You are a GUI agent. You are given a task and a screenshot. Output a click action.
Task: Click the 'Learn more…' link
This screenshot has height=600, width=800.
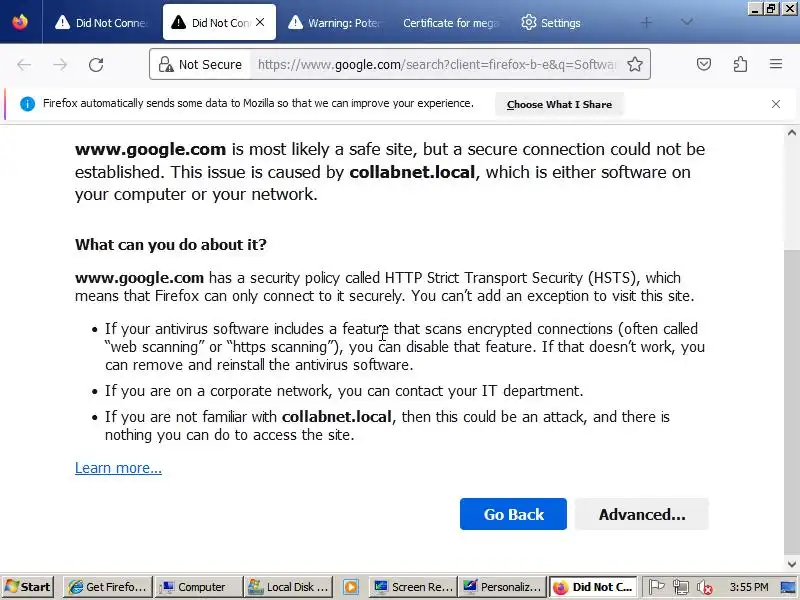(x=118, y=468)
